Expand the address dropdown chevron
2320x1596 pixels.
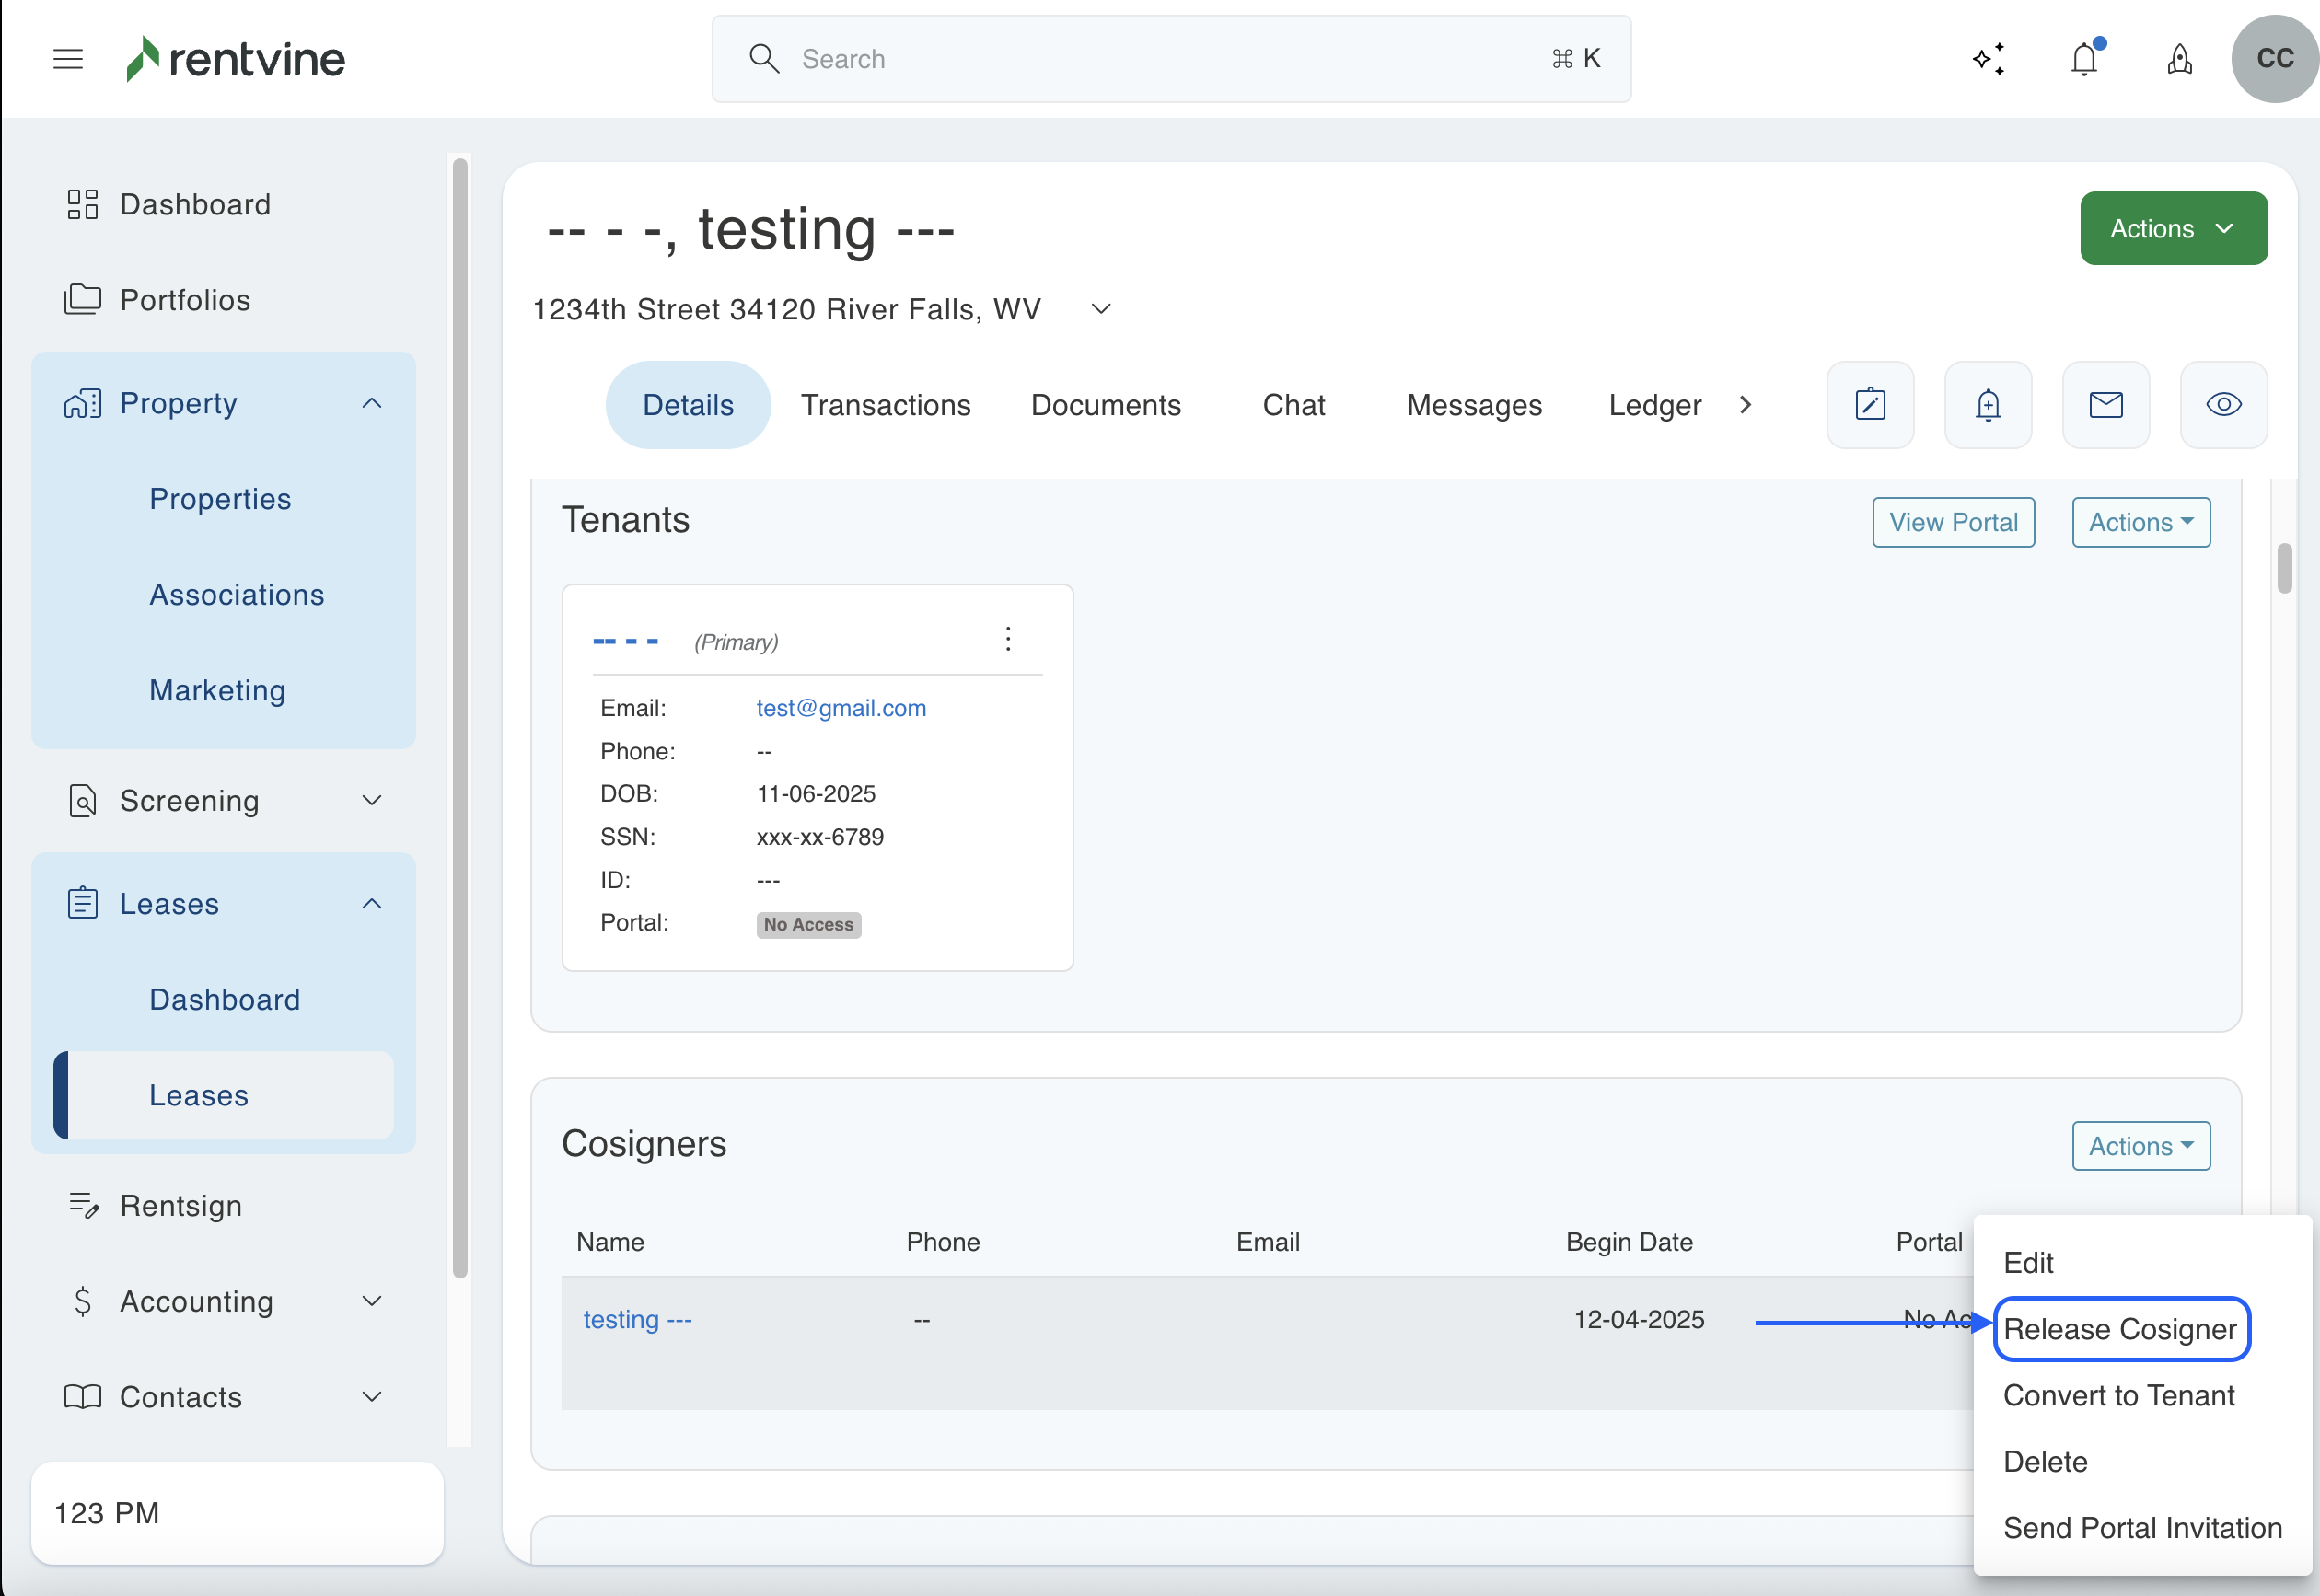pos(1101,309)
